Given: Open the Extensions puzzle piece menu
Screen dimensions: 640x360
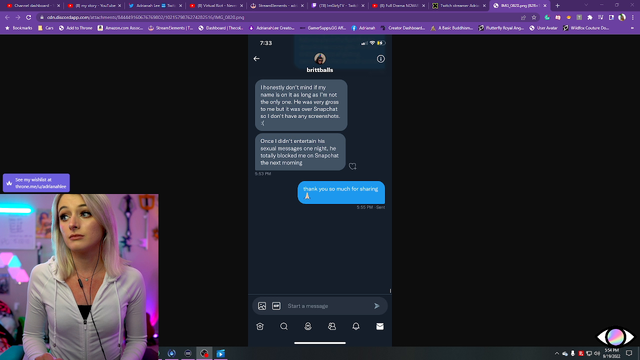Looking at the screenshot, I should 590,18.
